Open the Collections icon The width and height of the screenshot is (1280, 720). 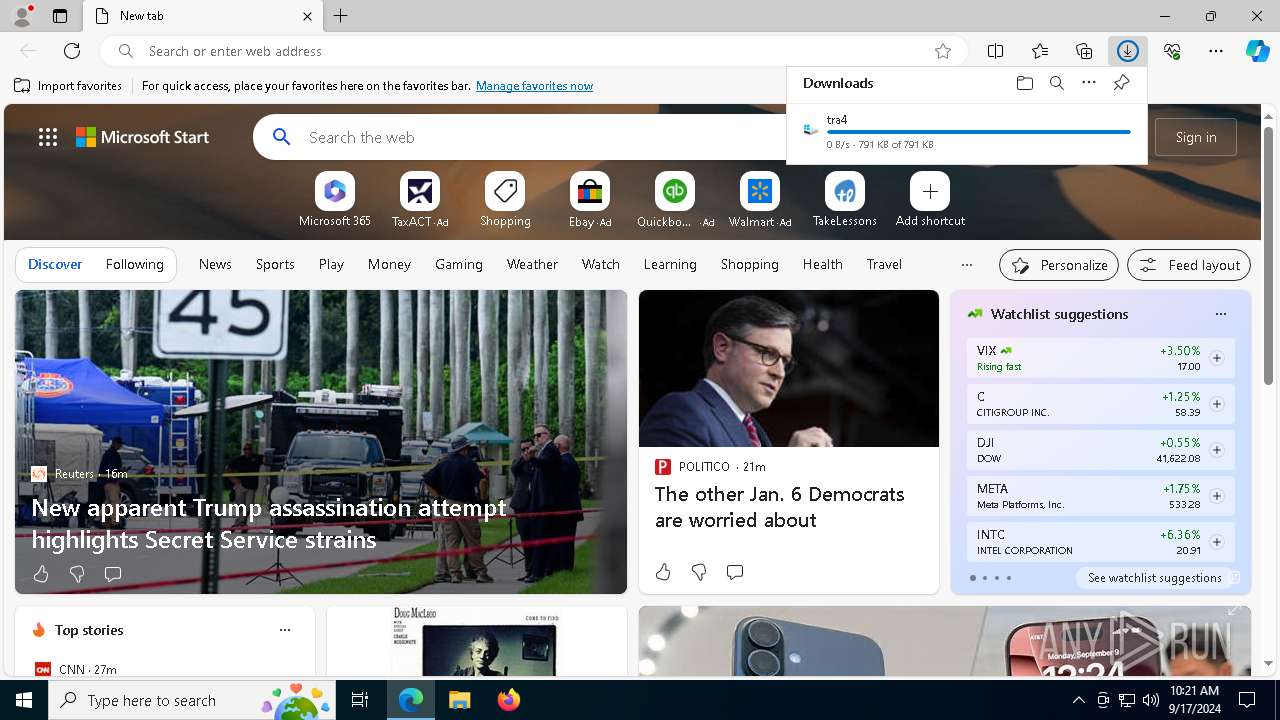pos(1084,51)
